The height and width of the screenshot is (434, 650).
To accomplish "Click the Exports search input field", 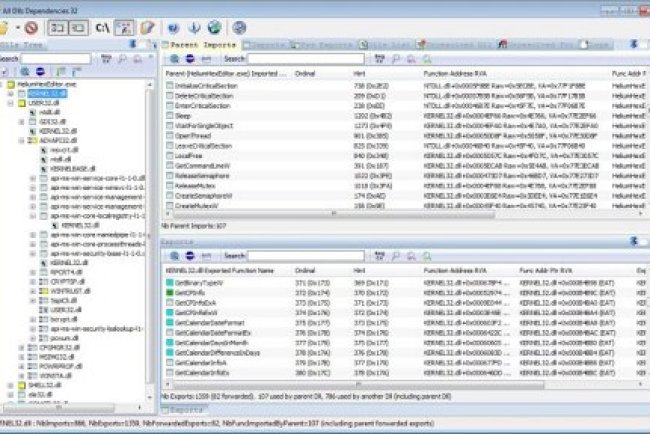I will (306, 256).
